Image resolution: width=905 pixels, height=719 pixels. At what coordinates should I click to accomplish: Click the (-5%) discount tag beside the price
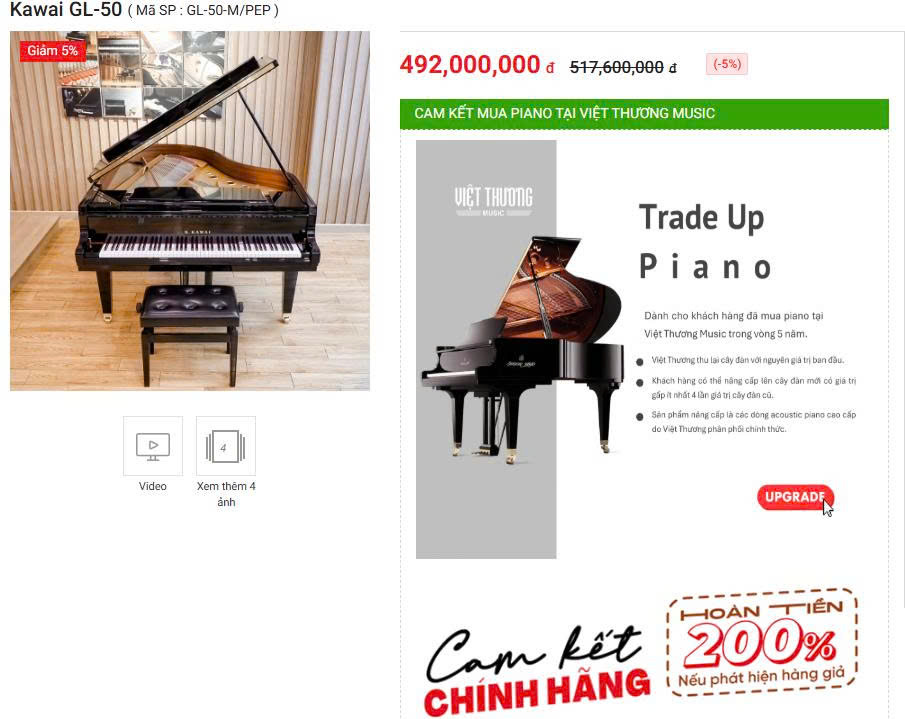727,64
